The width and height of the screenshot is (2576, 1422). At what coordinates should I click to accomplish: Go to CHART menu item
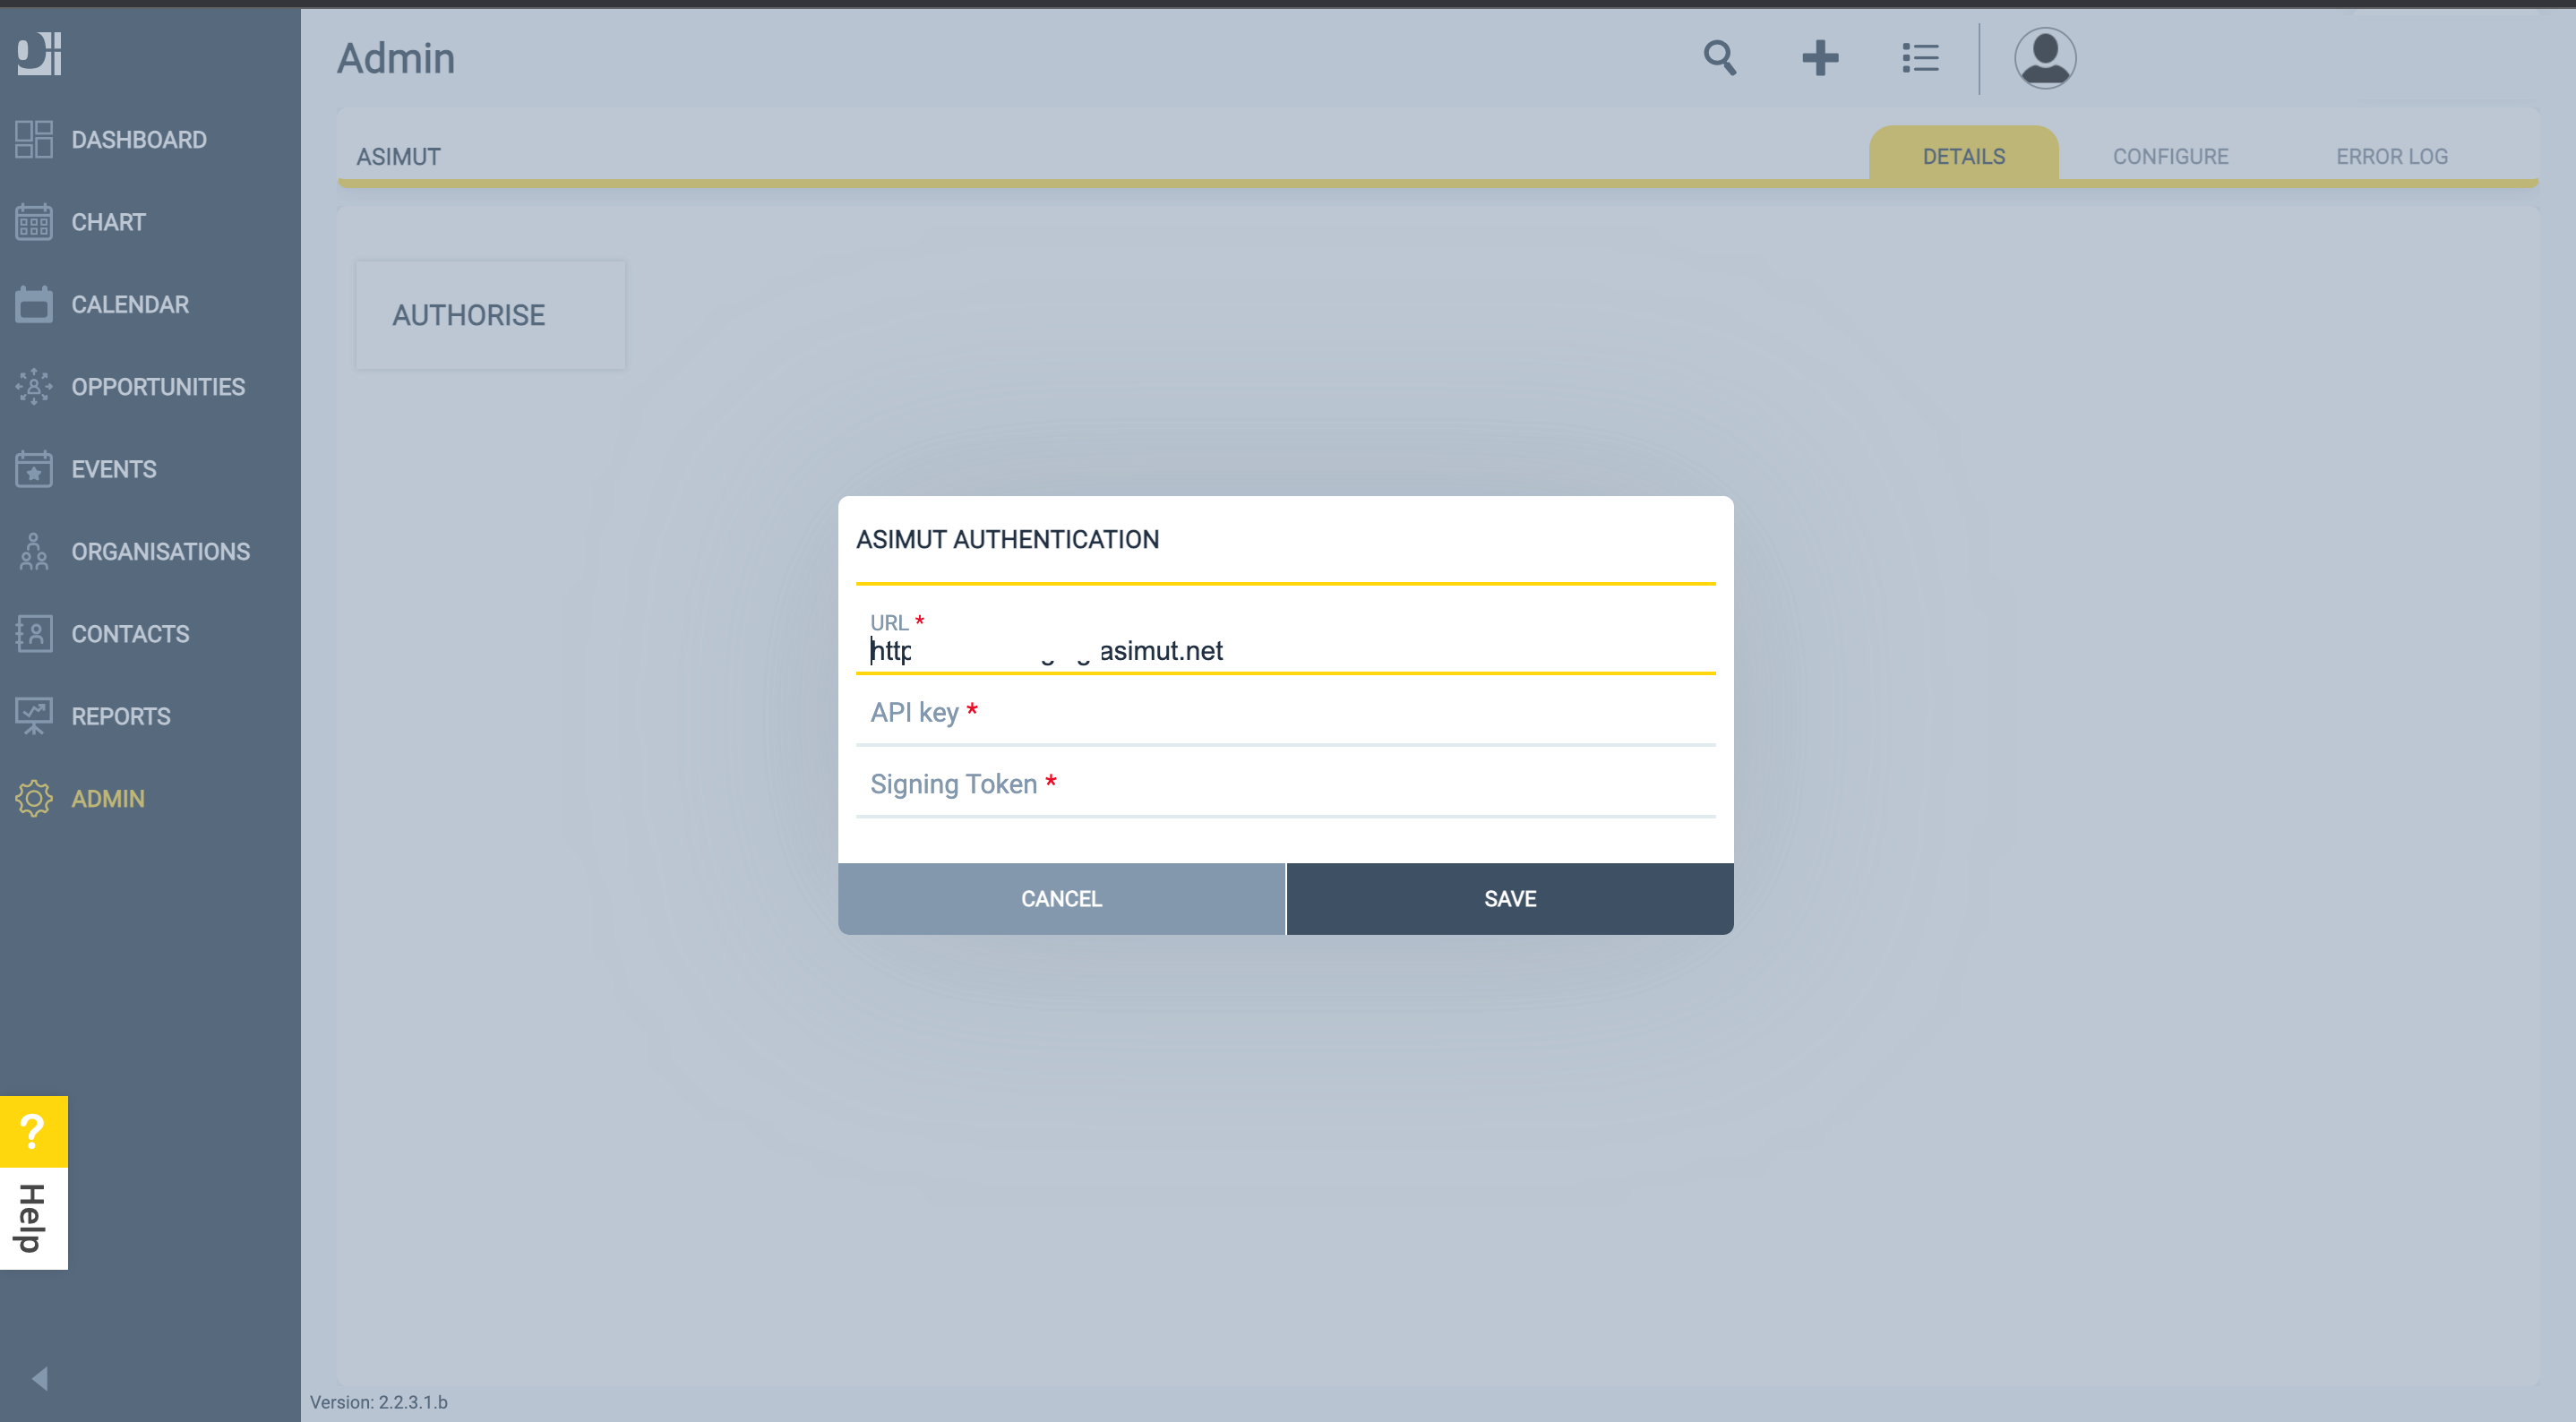pyautogui.click(x=108, y=222)
